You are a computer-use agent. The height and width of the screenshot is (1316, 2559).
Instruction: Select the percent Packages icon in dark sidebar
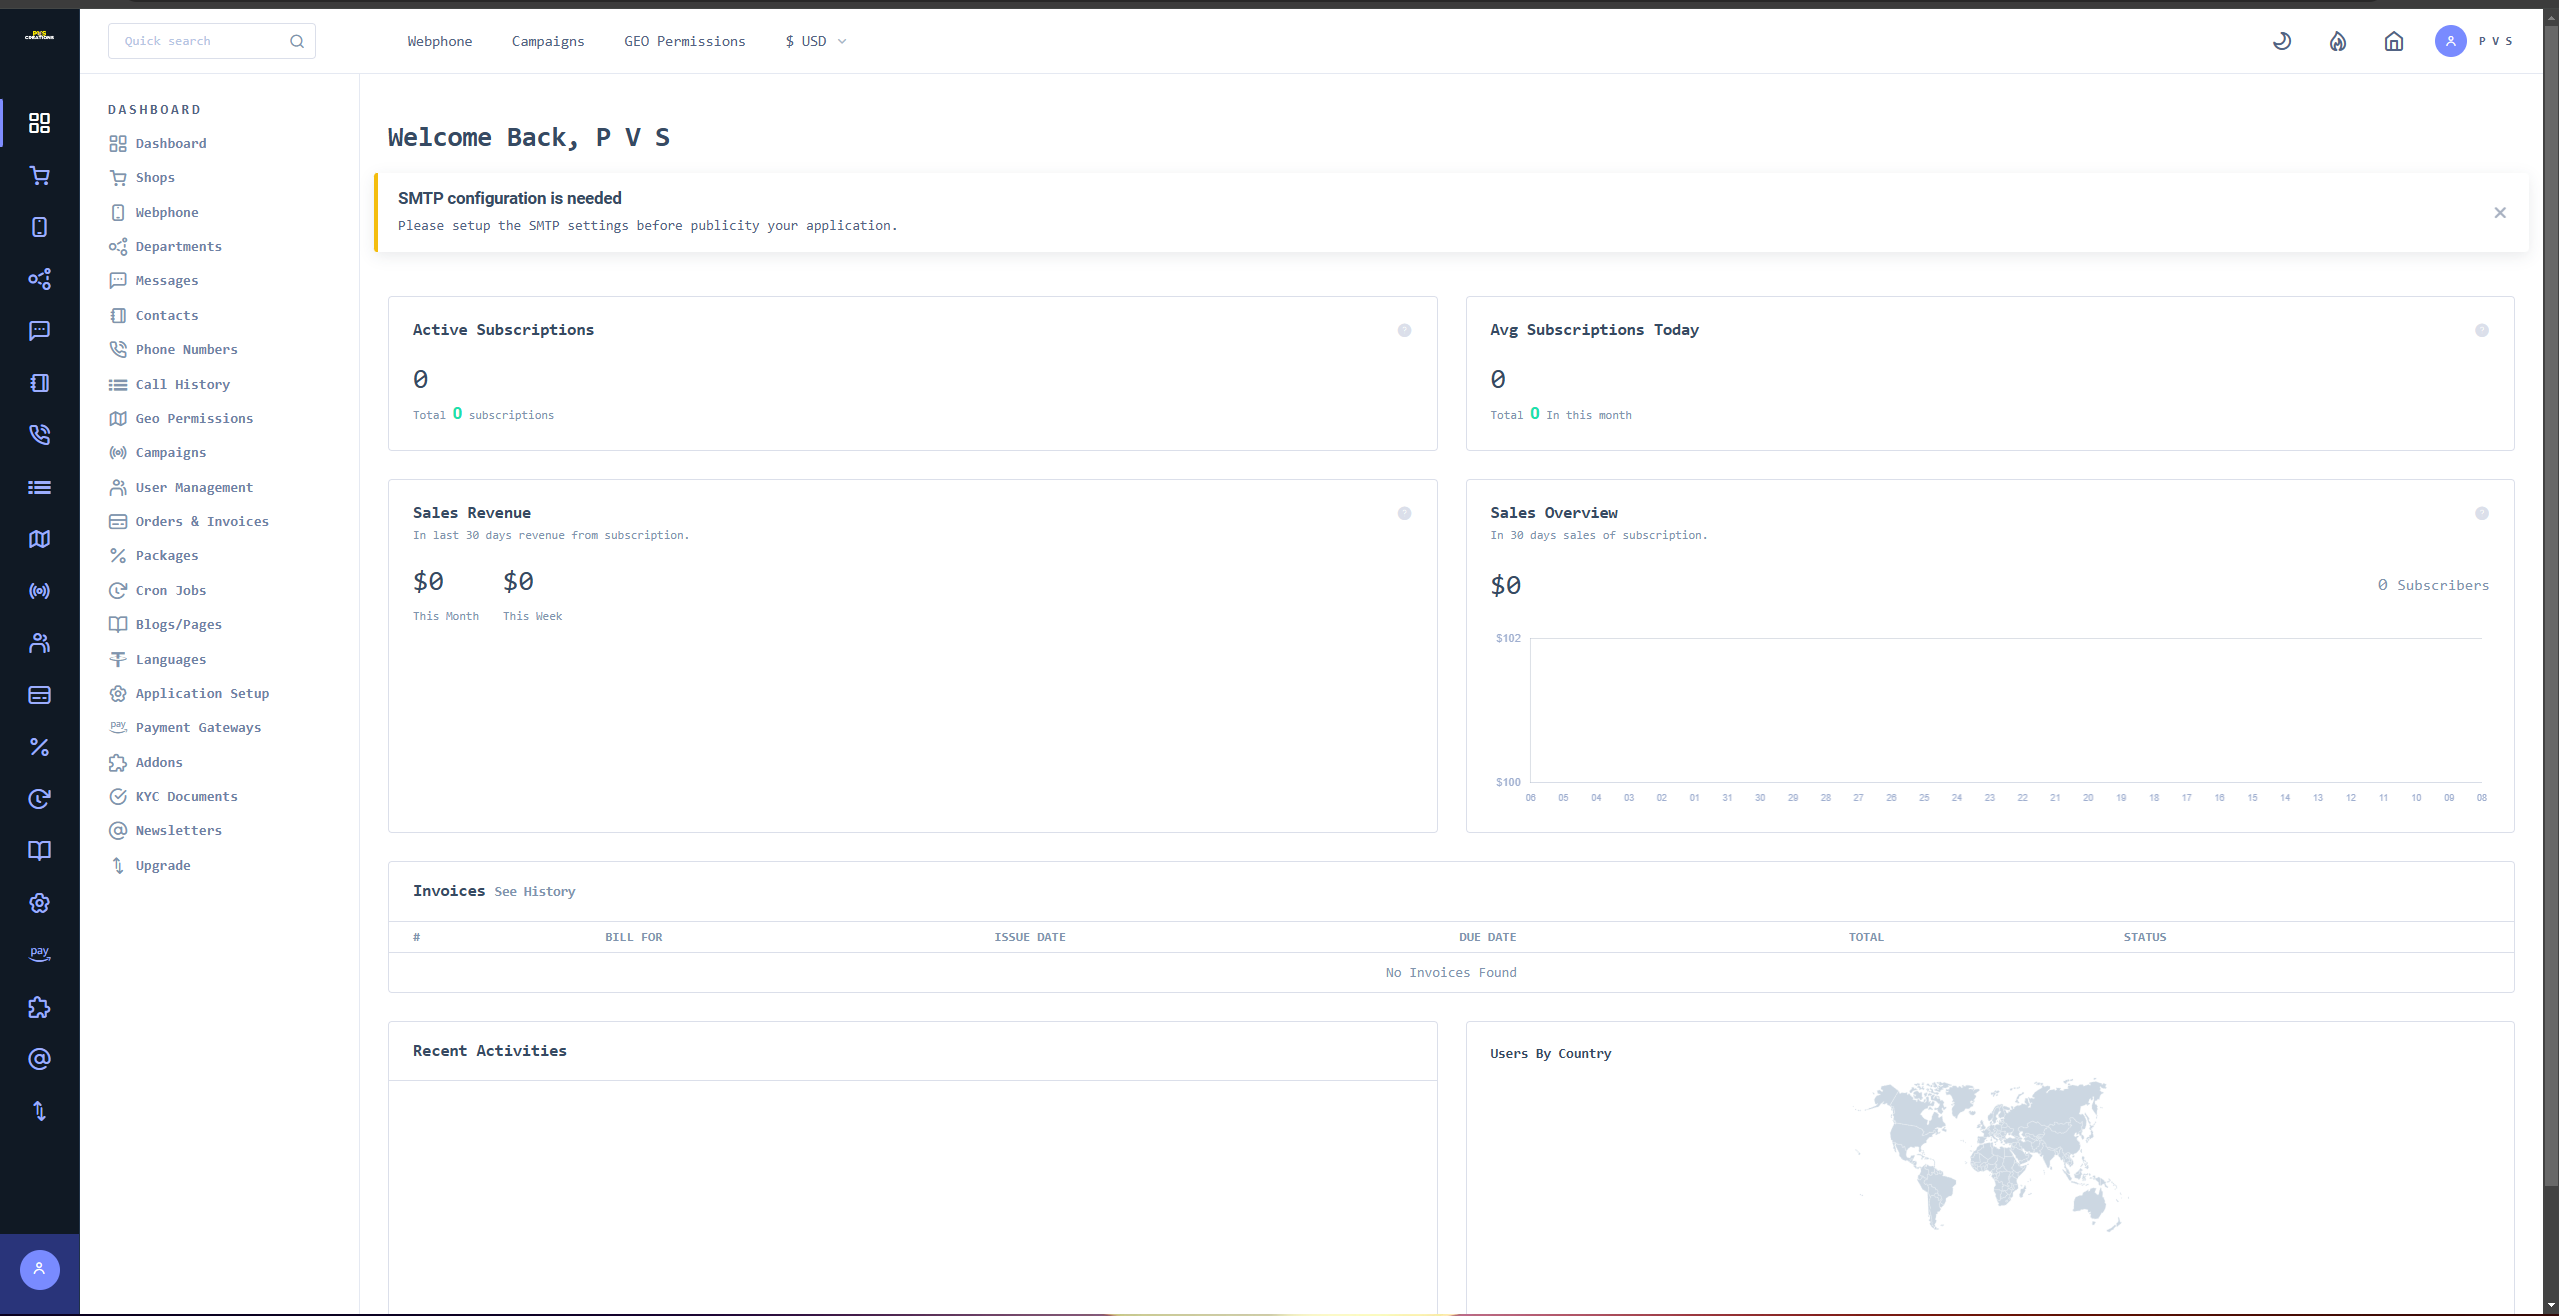[x=39, y=747]
